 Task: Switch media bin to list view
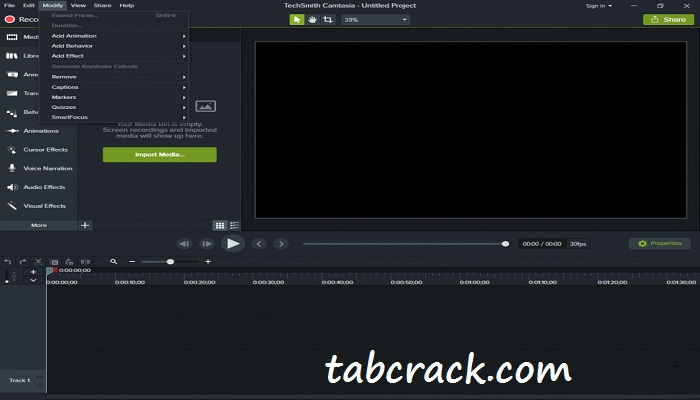pos(234,225)
